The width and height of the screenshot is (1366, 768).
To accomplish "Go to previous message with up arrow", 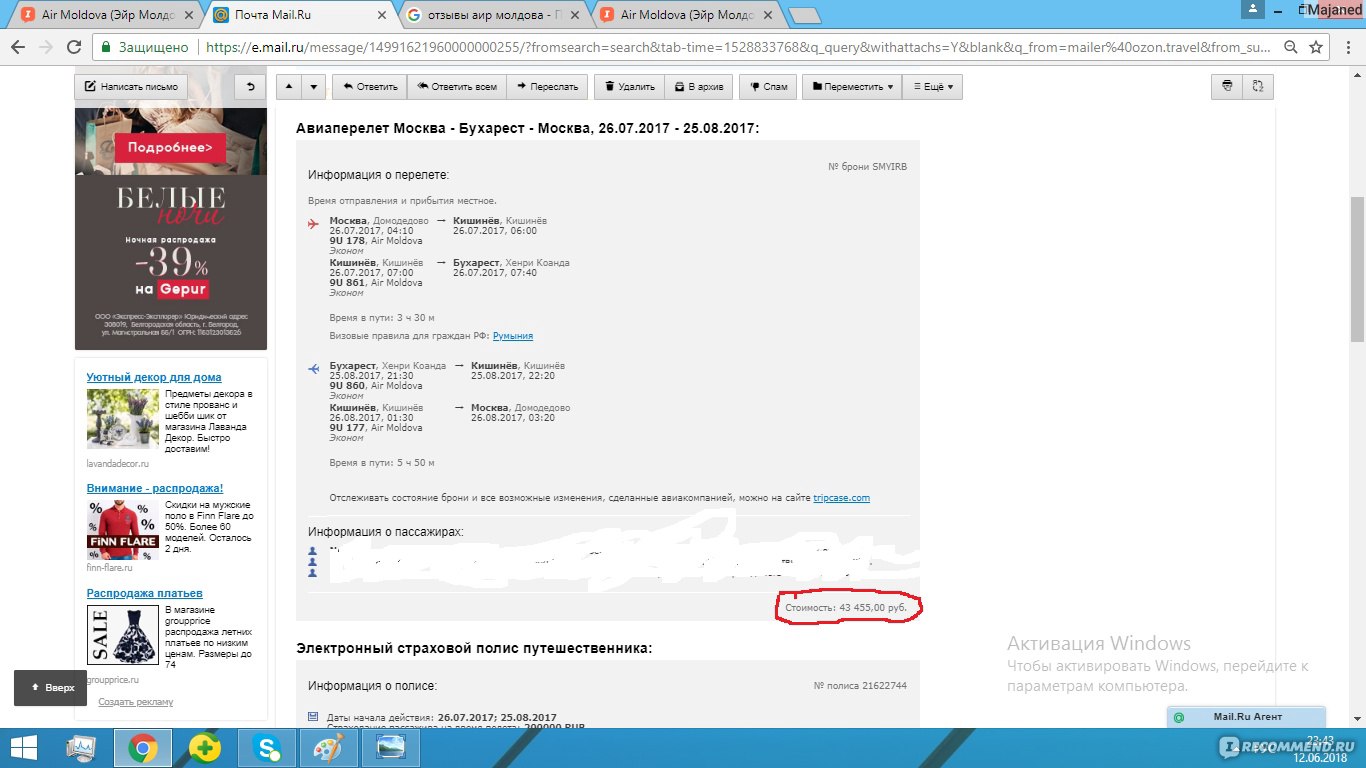I will click(x=288, y=87).
